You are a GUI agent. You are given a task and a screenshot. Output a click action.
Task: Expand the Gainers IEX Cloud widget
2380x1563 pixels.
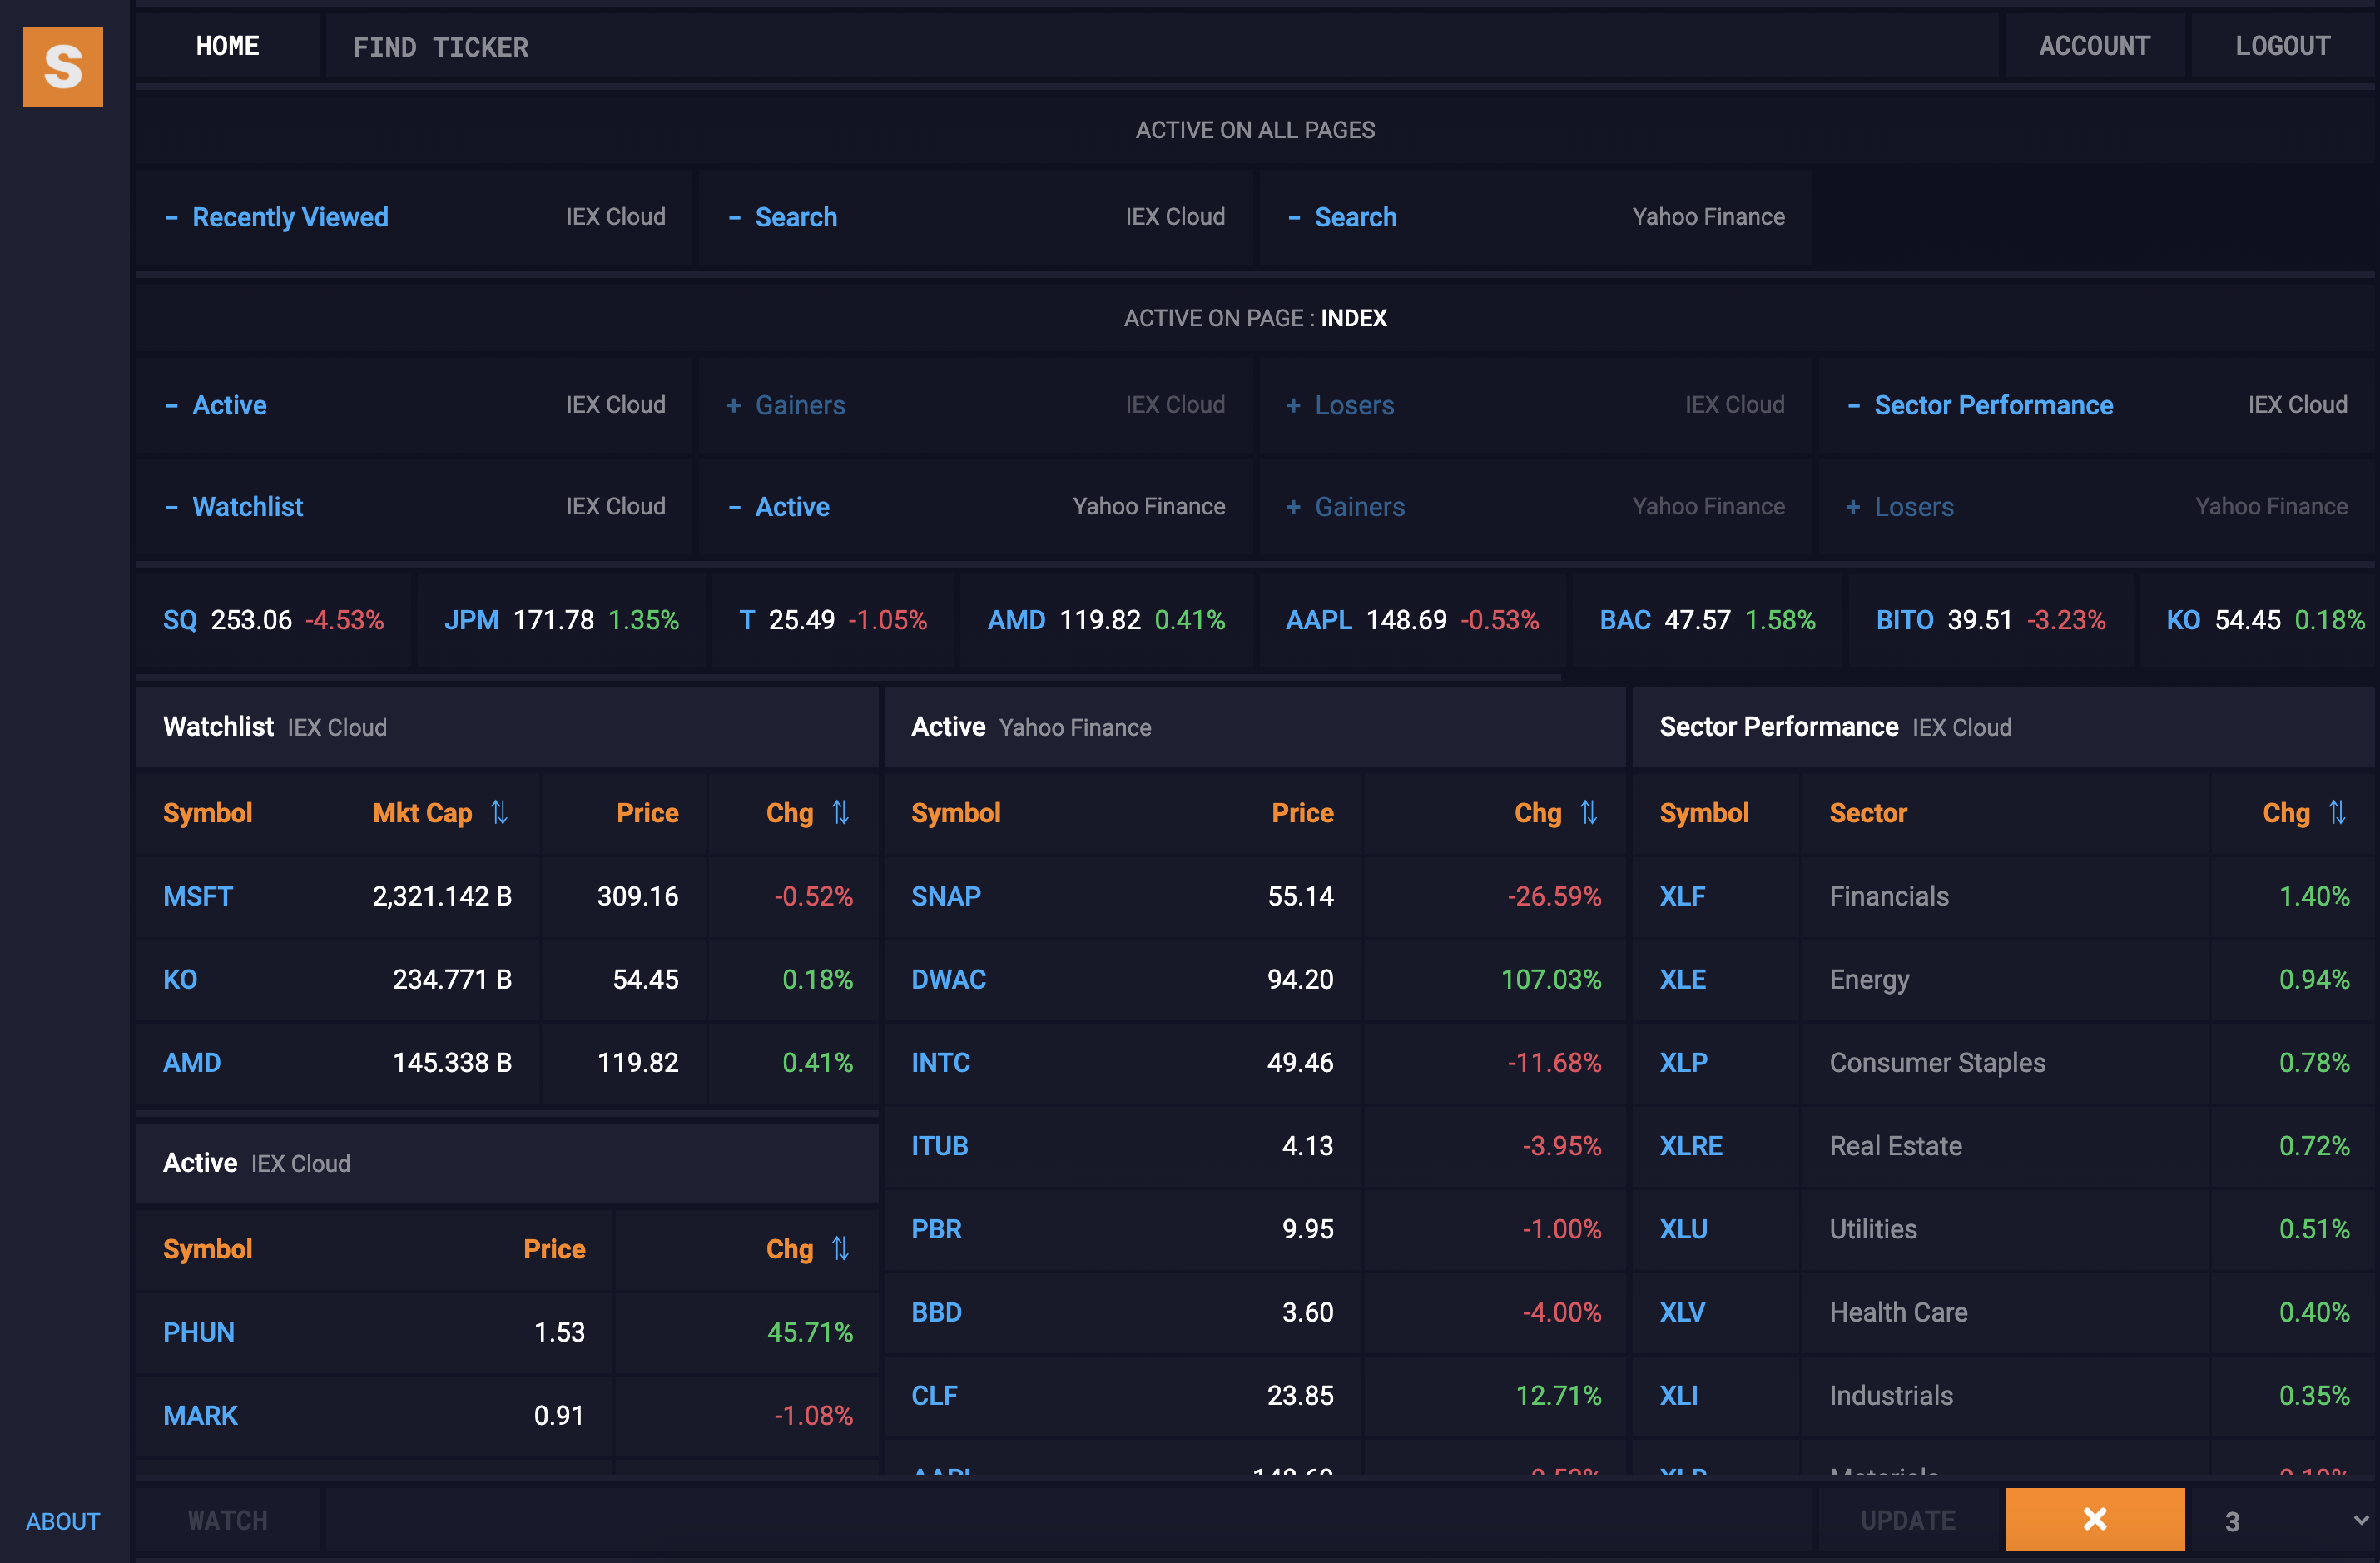[x=735, y=405]
